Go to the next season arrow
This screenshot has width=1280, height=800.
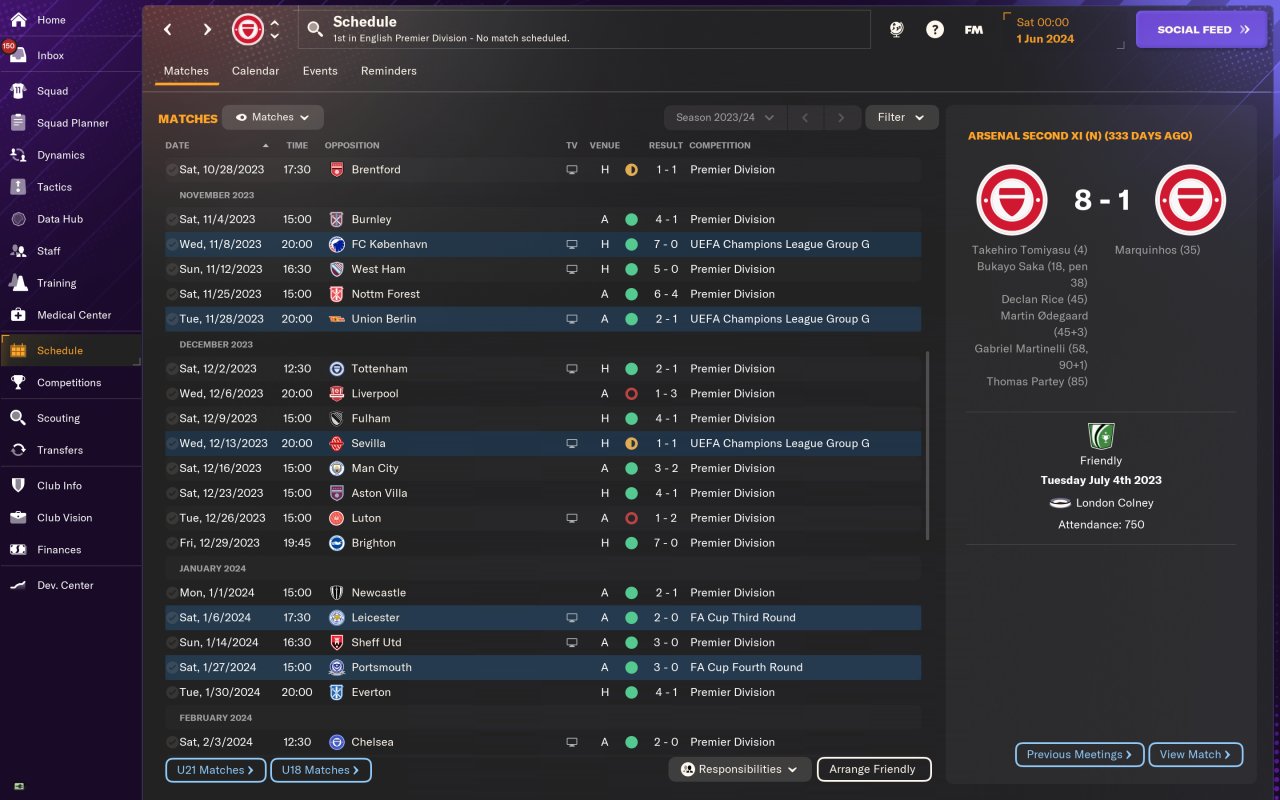(x=842, y=118)
